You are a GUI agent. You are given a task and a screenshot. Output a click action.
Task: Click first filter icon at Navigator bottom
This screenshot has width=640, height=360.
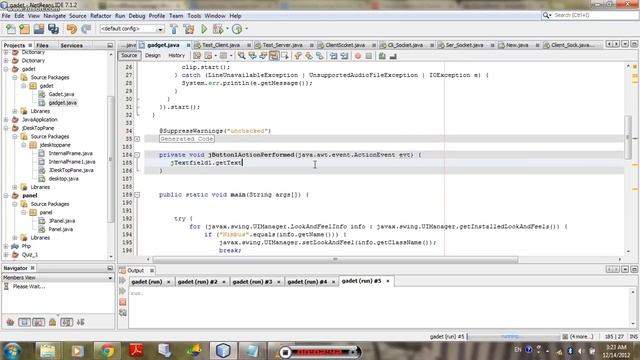pyautogui.click(x=10, y=322)
